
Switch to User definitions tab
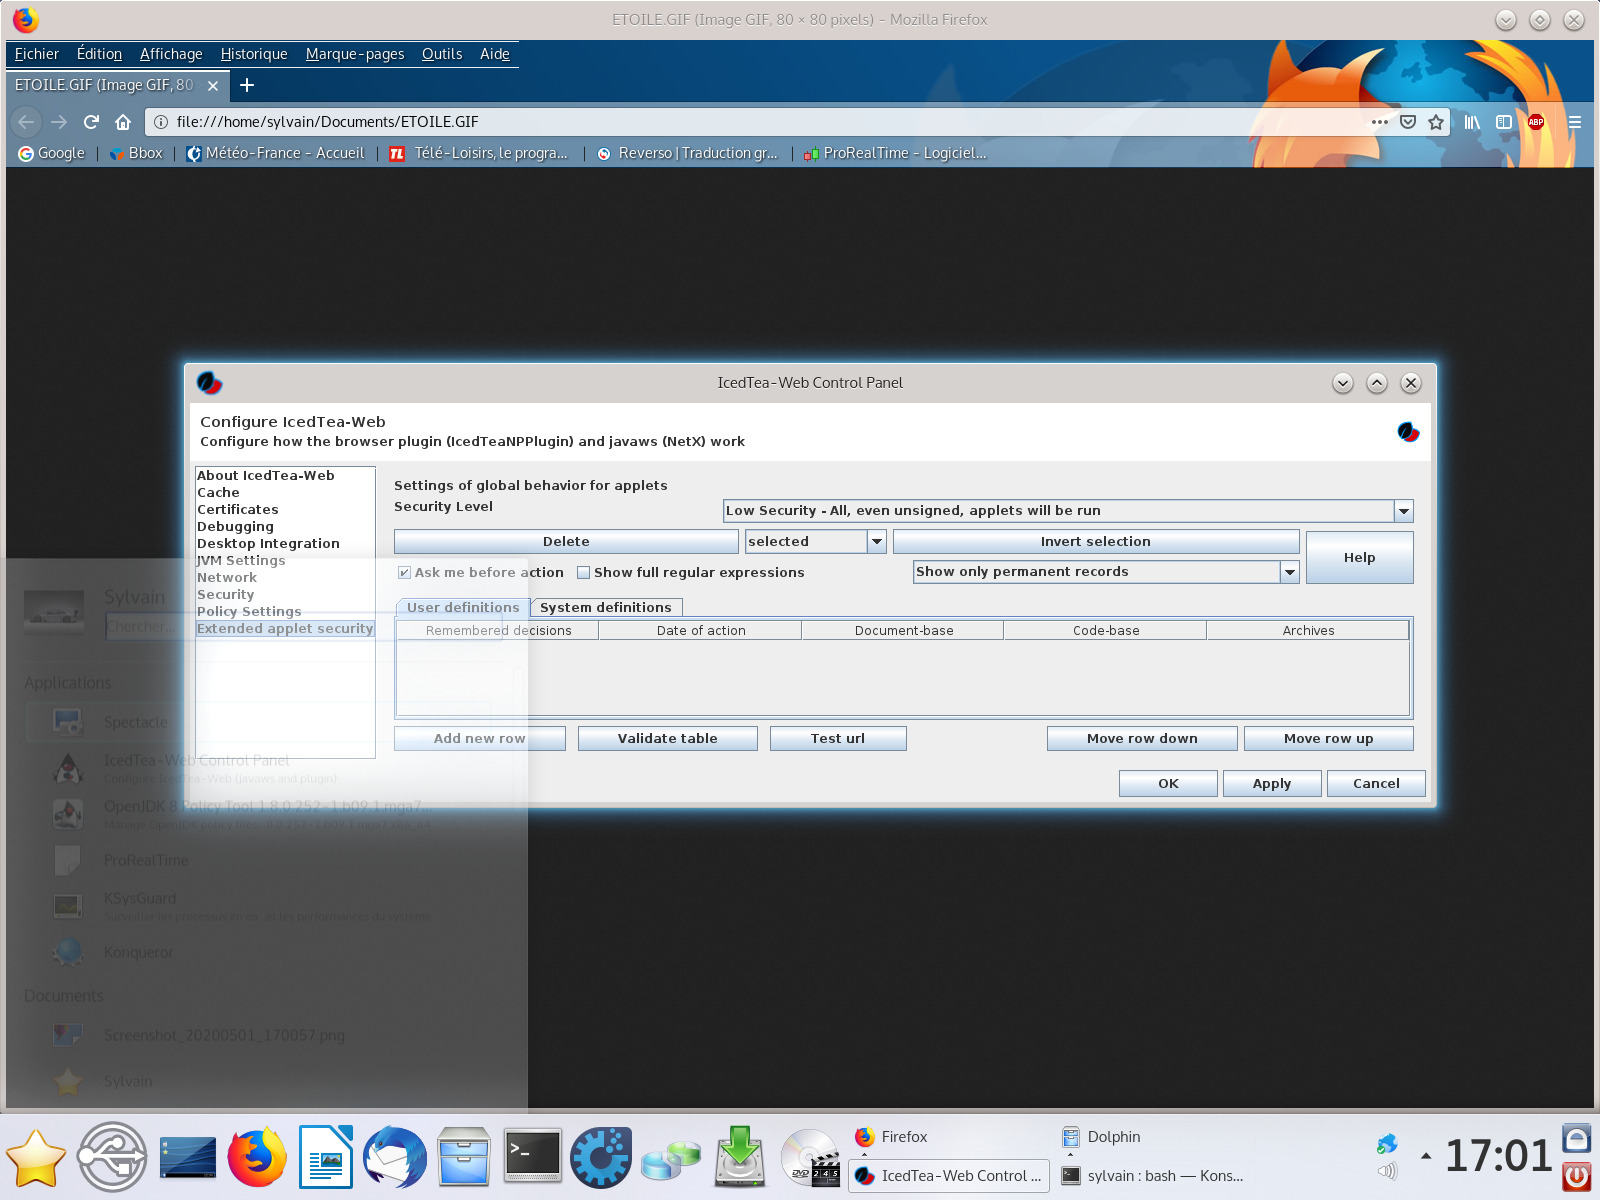(463, 607)
